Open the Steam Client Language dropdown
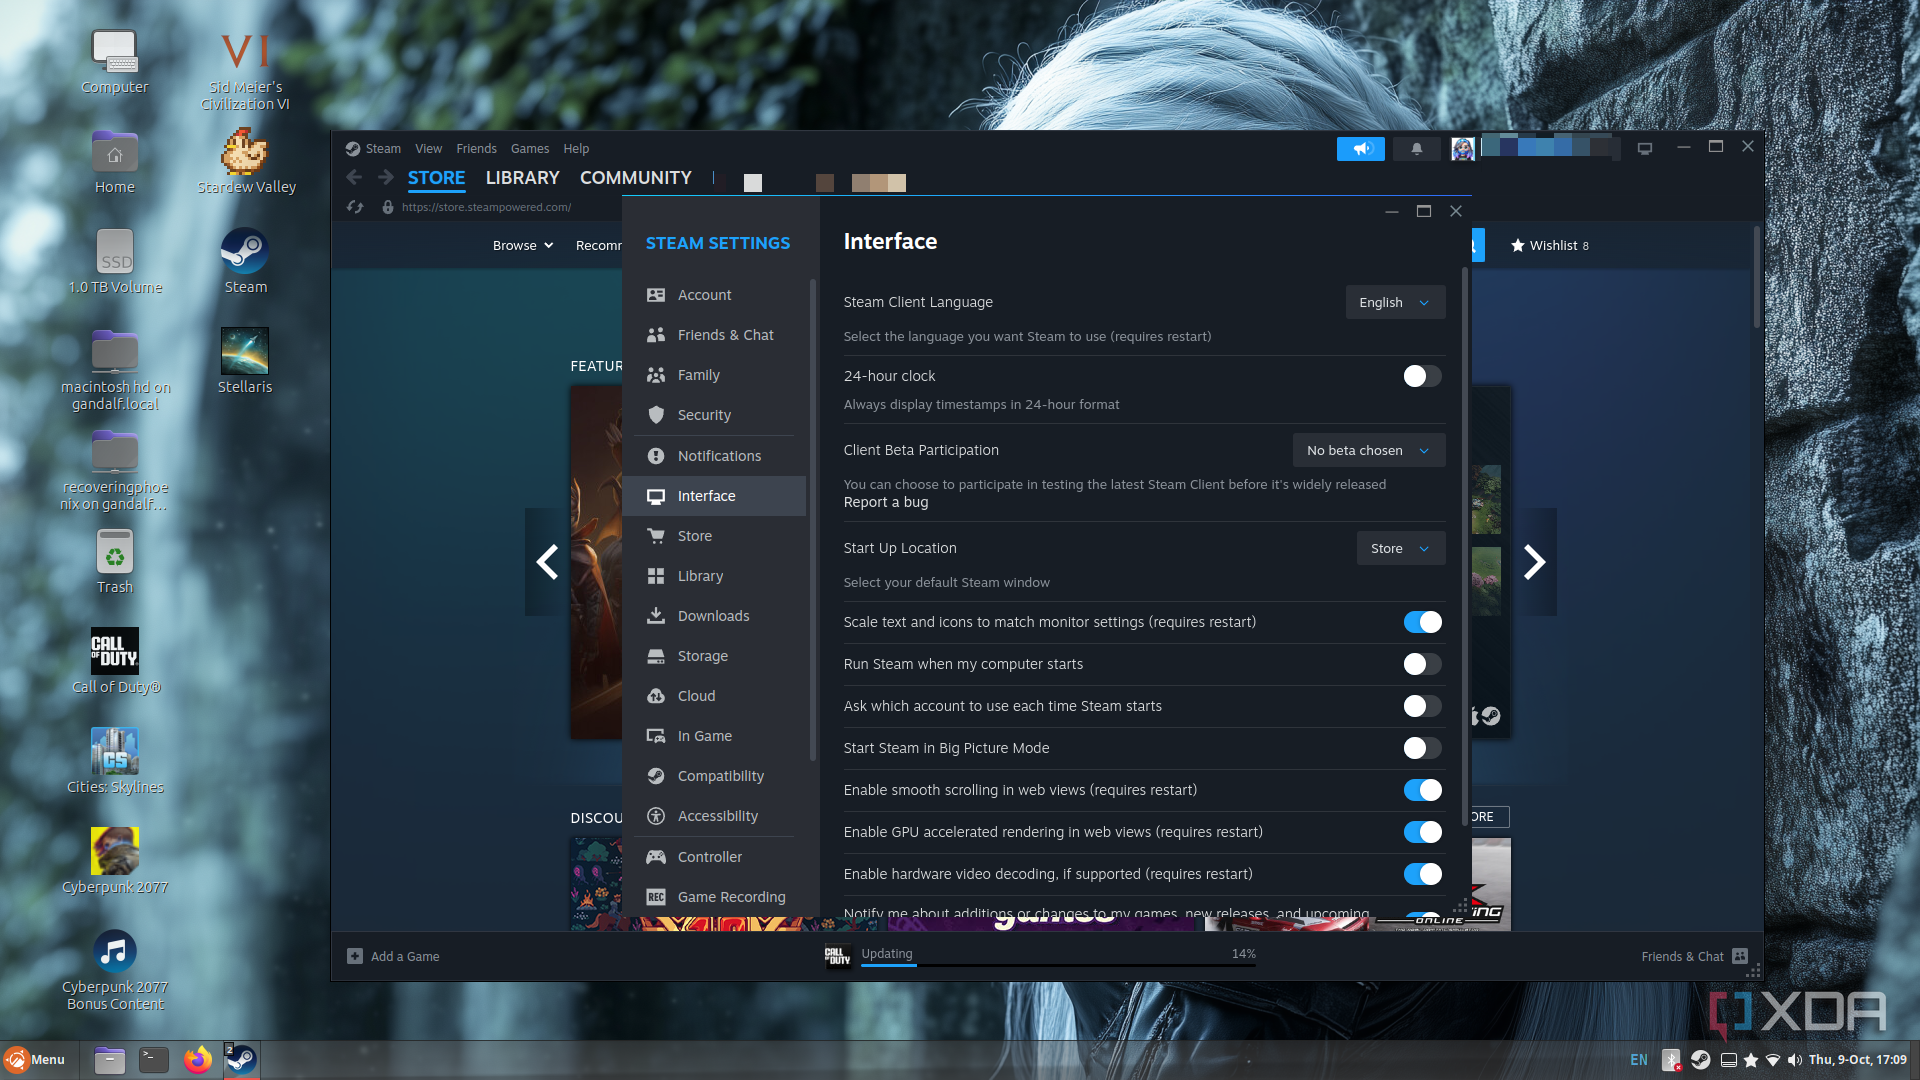Viewport: 1920px width, 1080px height. (1395, 302)
